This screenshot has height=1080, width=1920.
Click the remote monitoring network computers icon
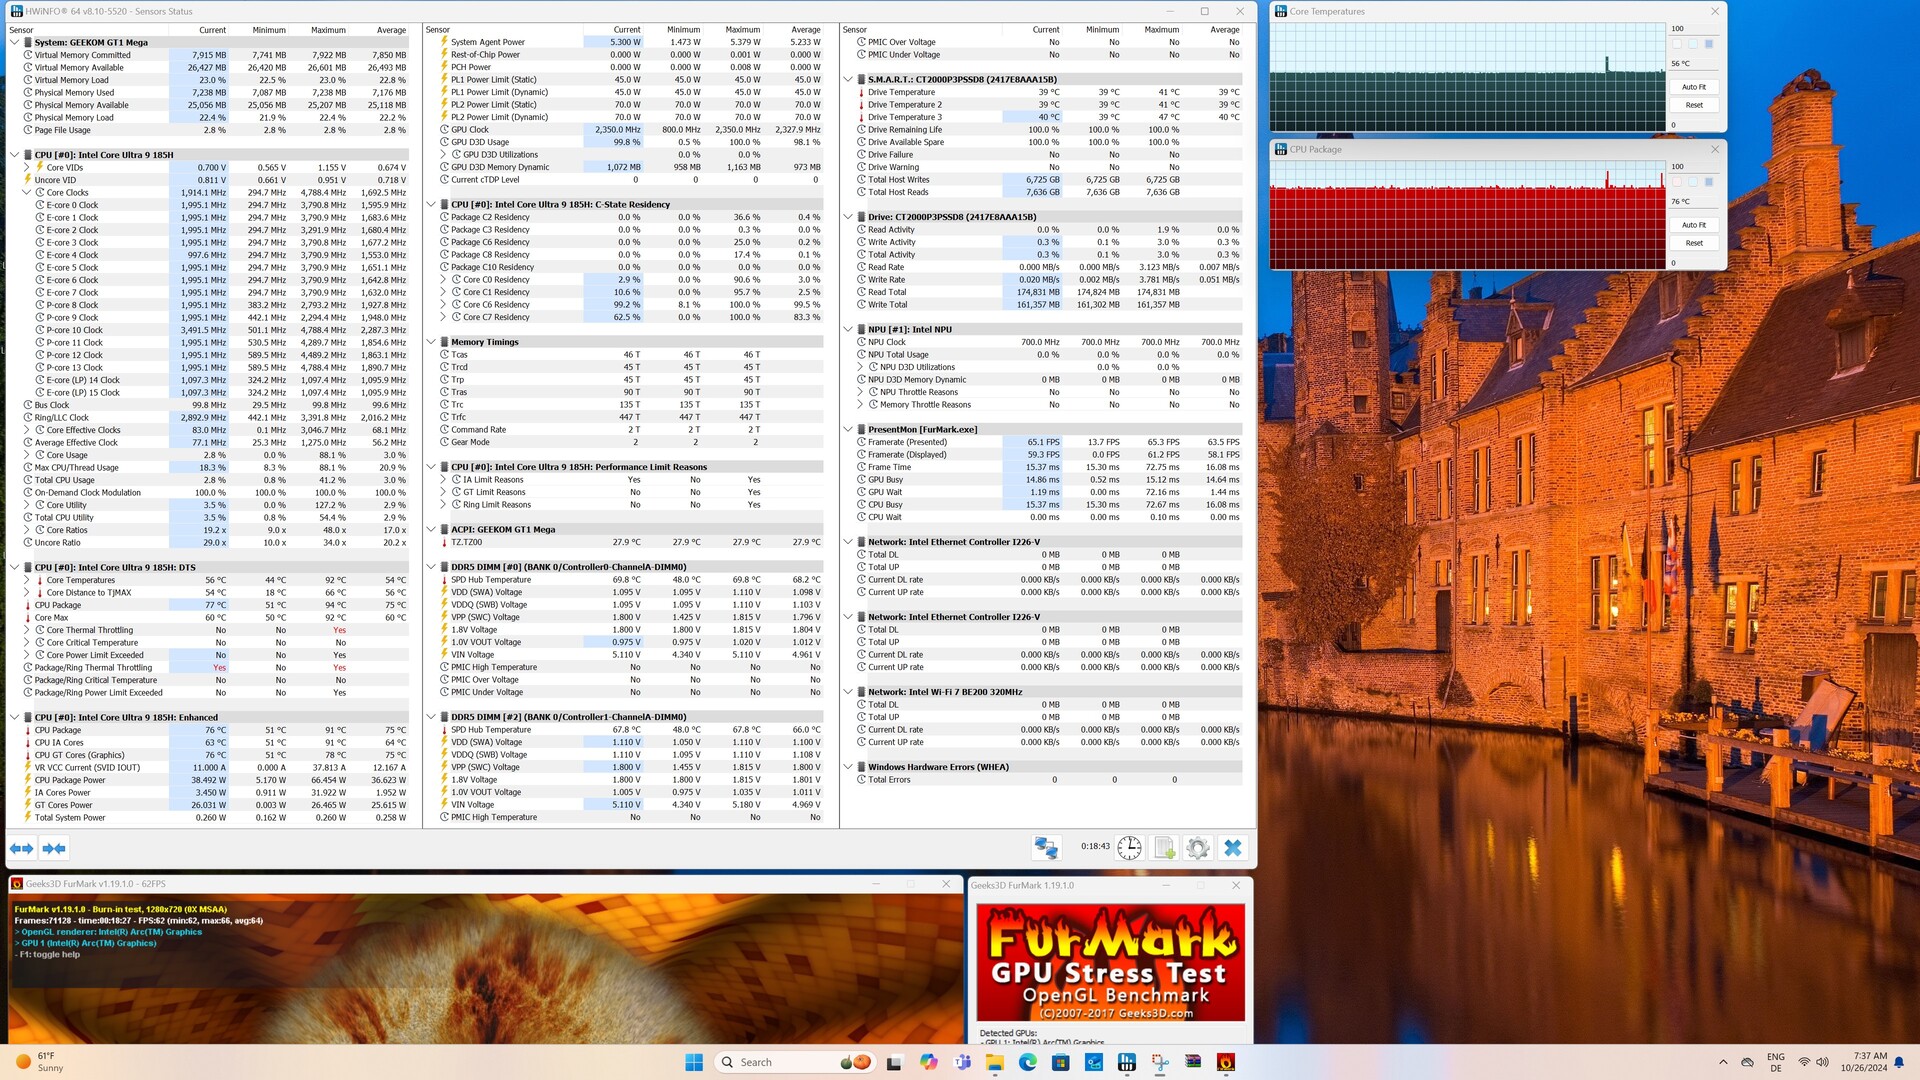1046,848
